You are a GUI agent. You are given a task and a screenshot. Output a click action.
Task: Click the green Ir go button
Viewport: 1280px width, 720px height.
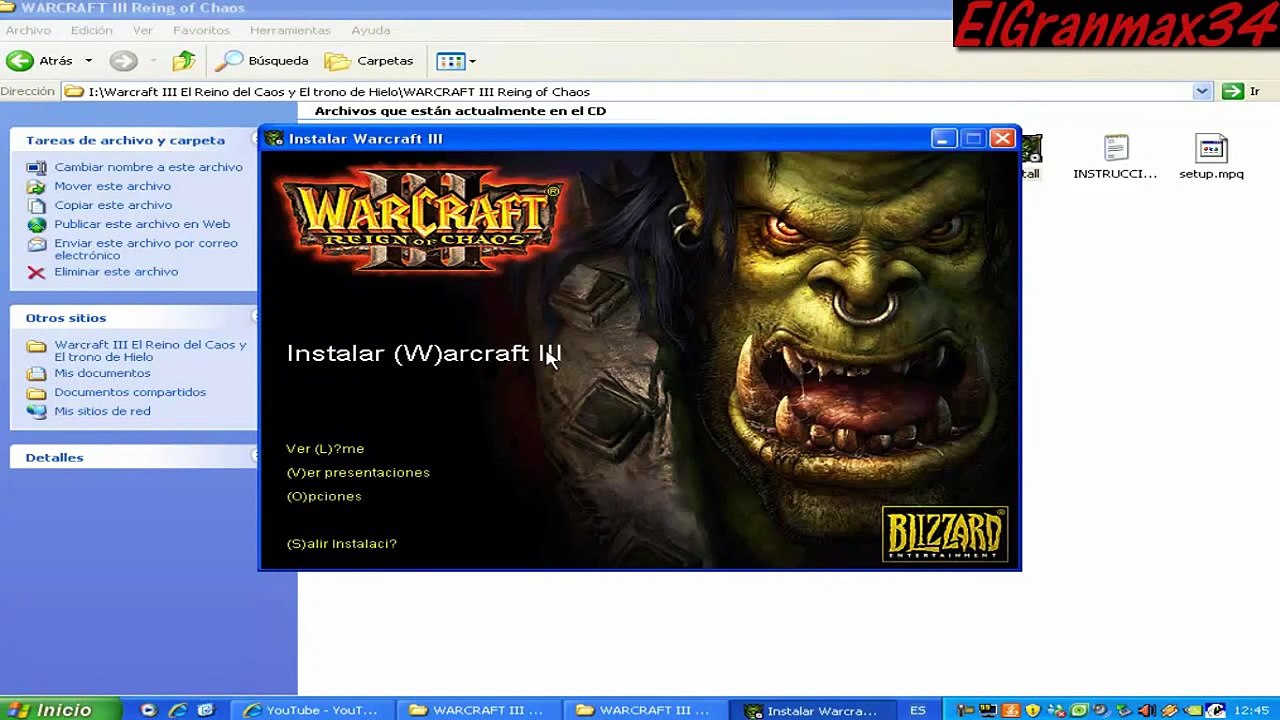tap(1241, 91)
